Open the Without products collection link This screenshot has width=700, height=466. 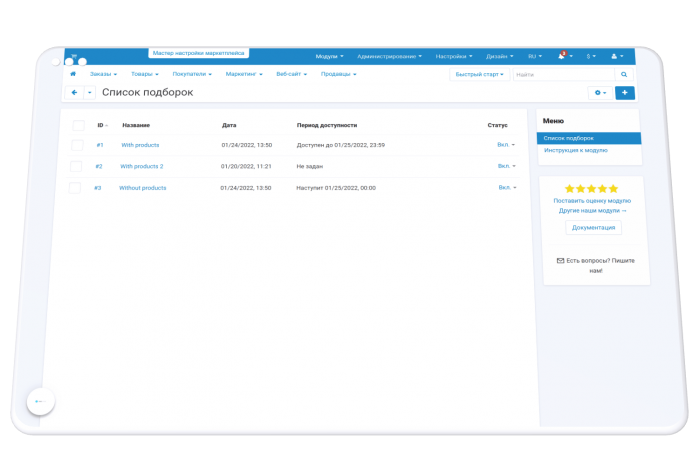(x=142, y=188)
